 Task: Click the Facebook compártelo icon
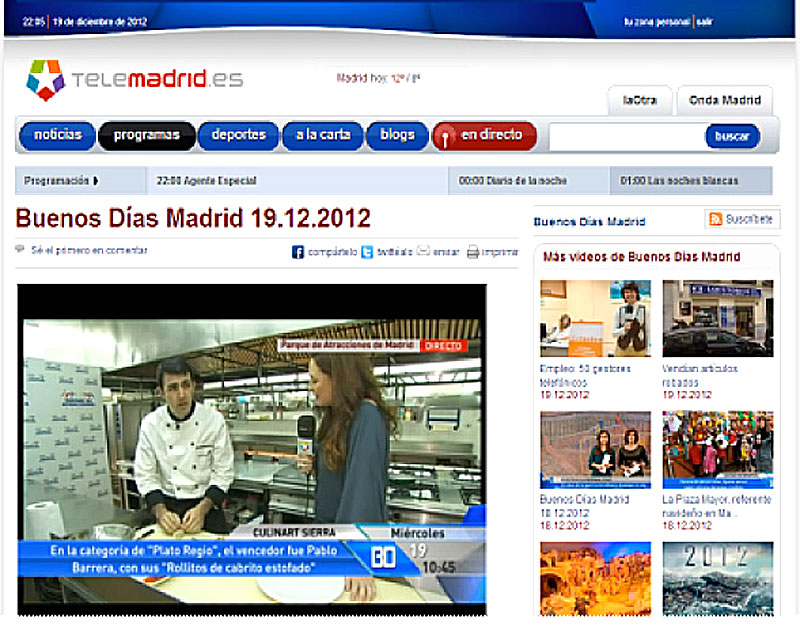pos(298,252)
